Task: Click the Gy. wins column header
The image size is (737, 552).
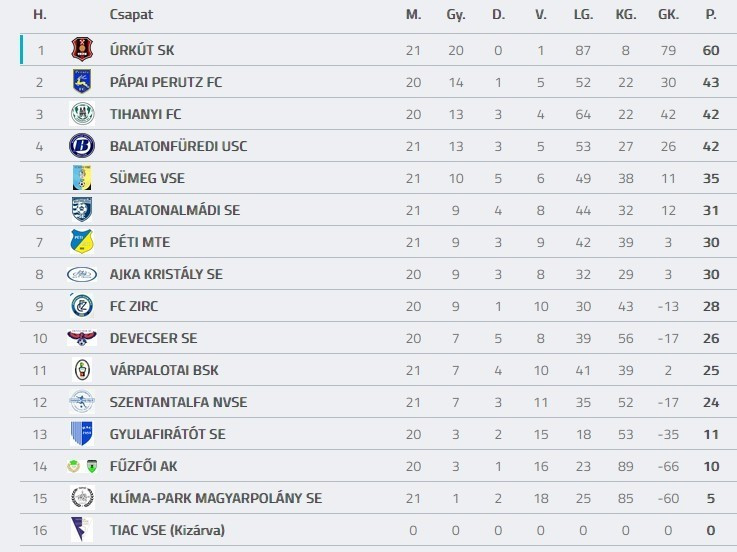Action: [456, 15]
